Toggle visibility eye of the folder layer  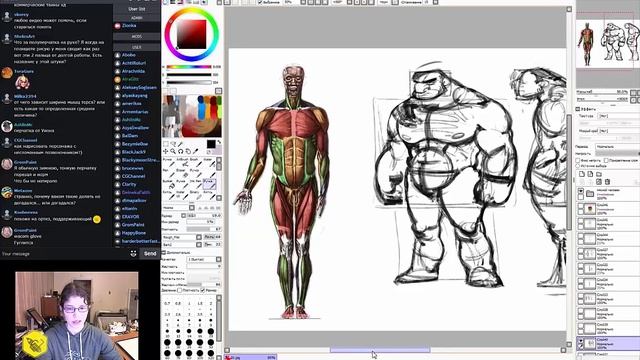point(581,191)
